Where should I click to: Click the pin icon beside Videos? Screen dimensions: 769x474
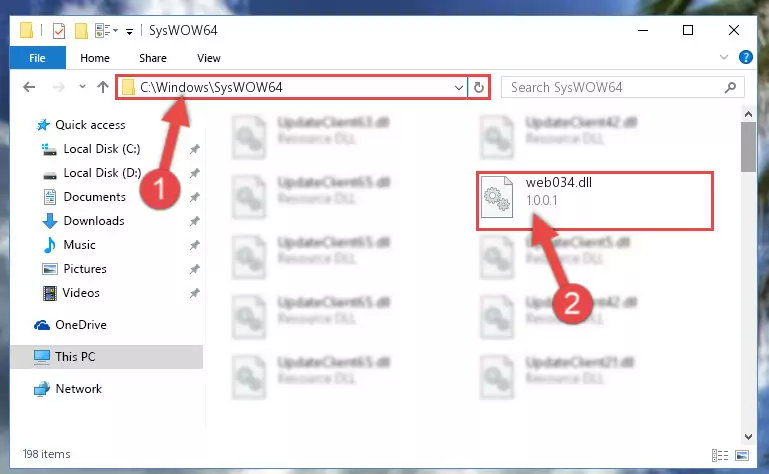[195, 293]
